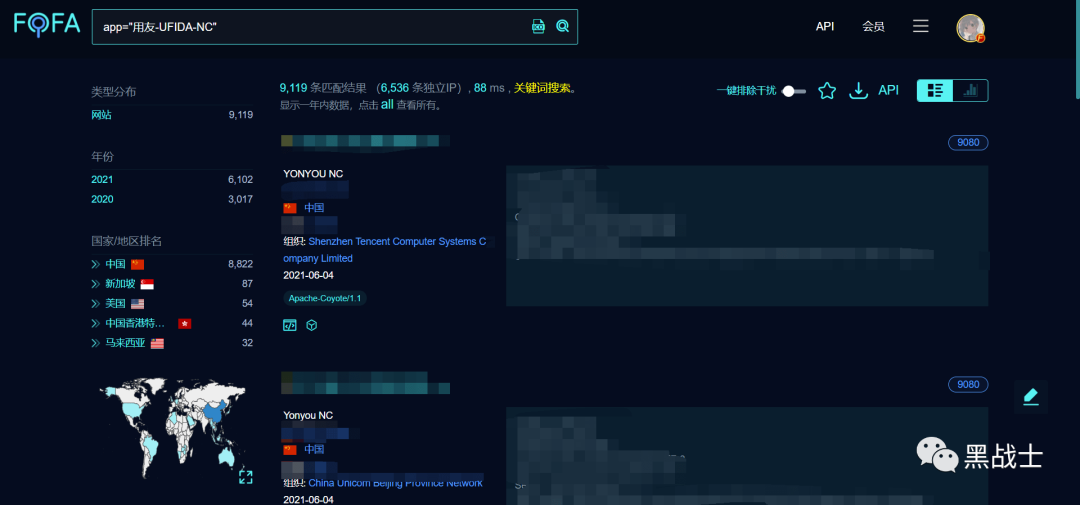Screen dimensions: 1080x505
Task: Click the page vertical scrollbar
Action: coord(1077,48)
